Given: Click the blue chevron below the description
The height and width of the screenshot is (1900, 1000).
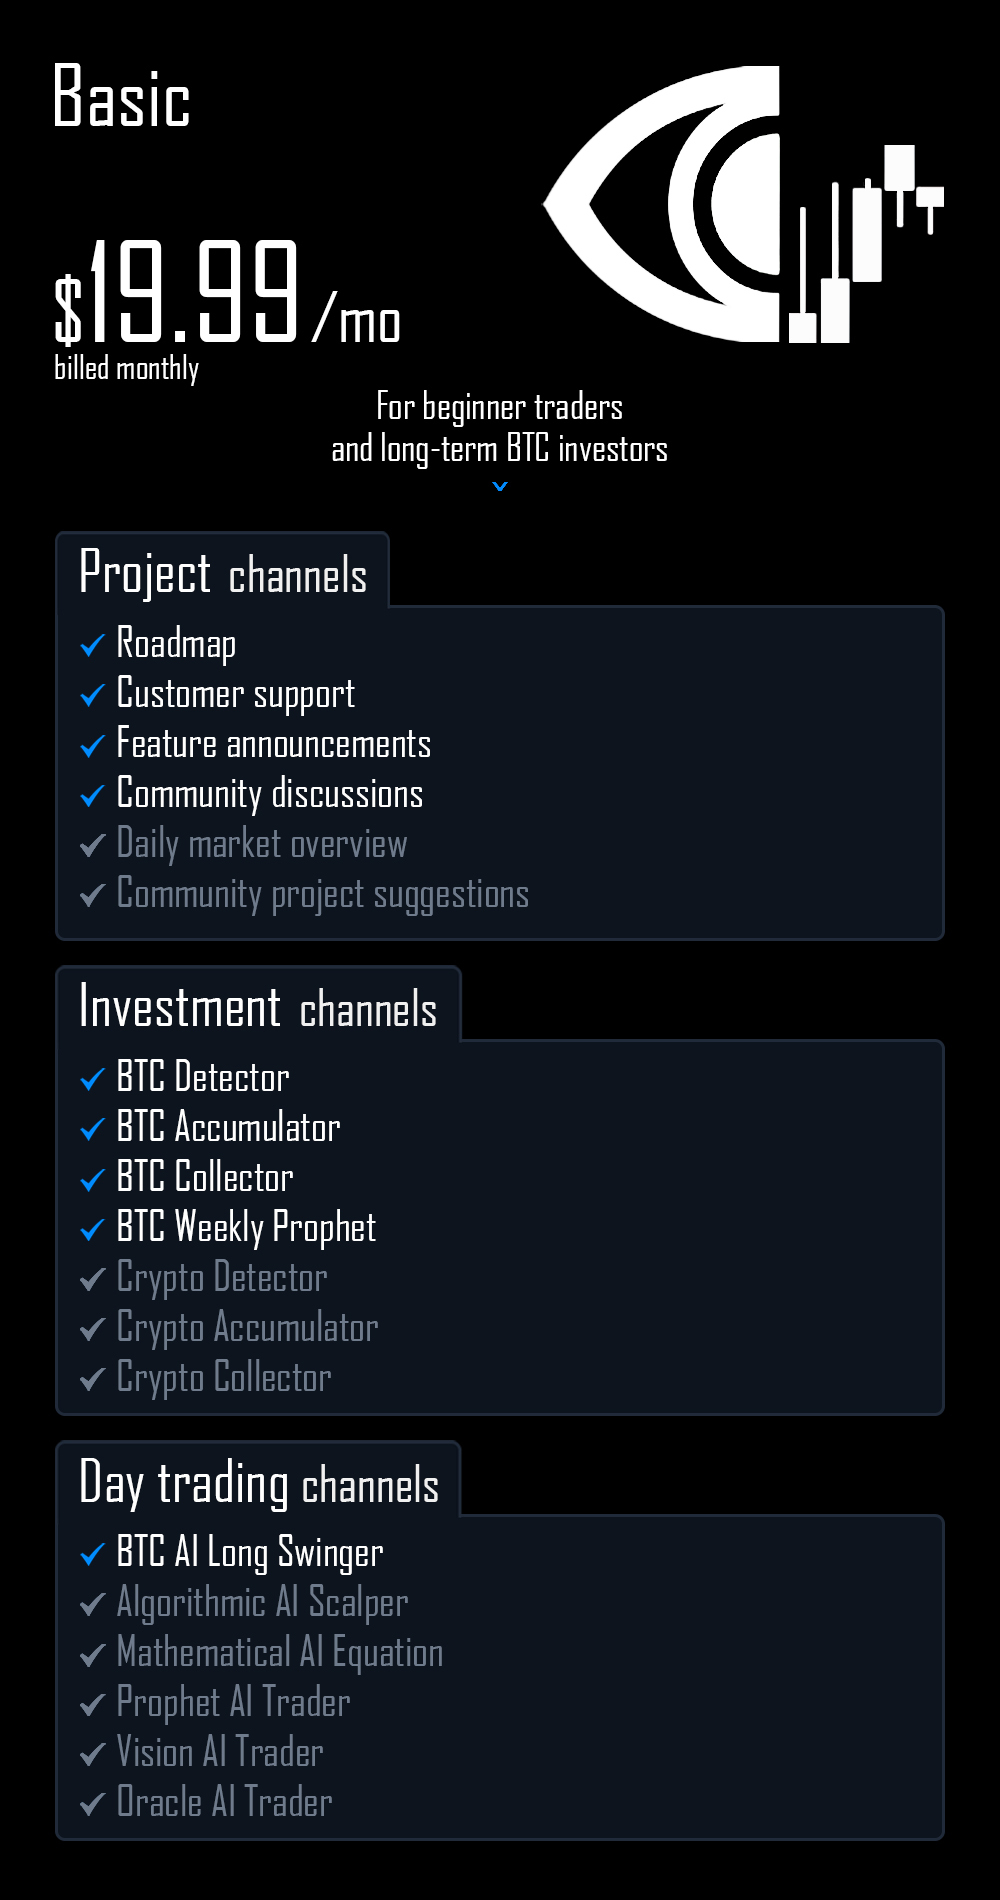Looking at the screenshot, I should (500, 487).
